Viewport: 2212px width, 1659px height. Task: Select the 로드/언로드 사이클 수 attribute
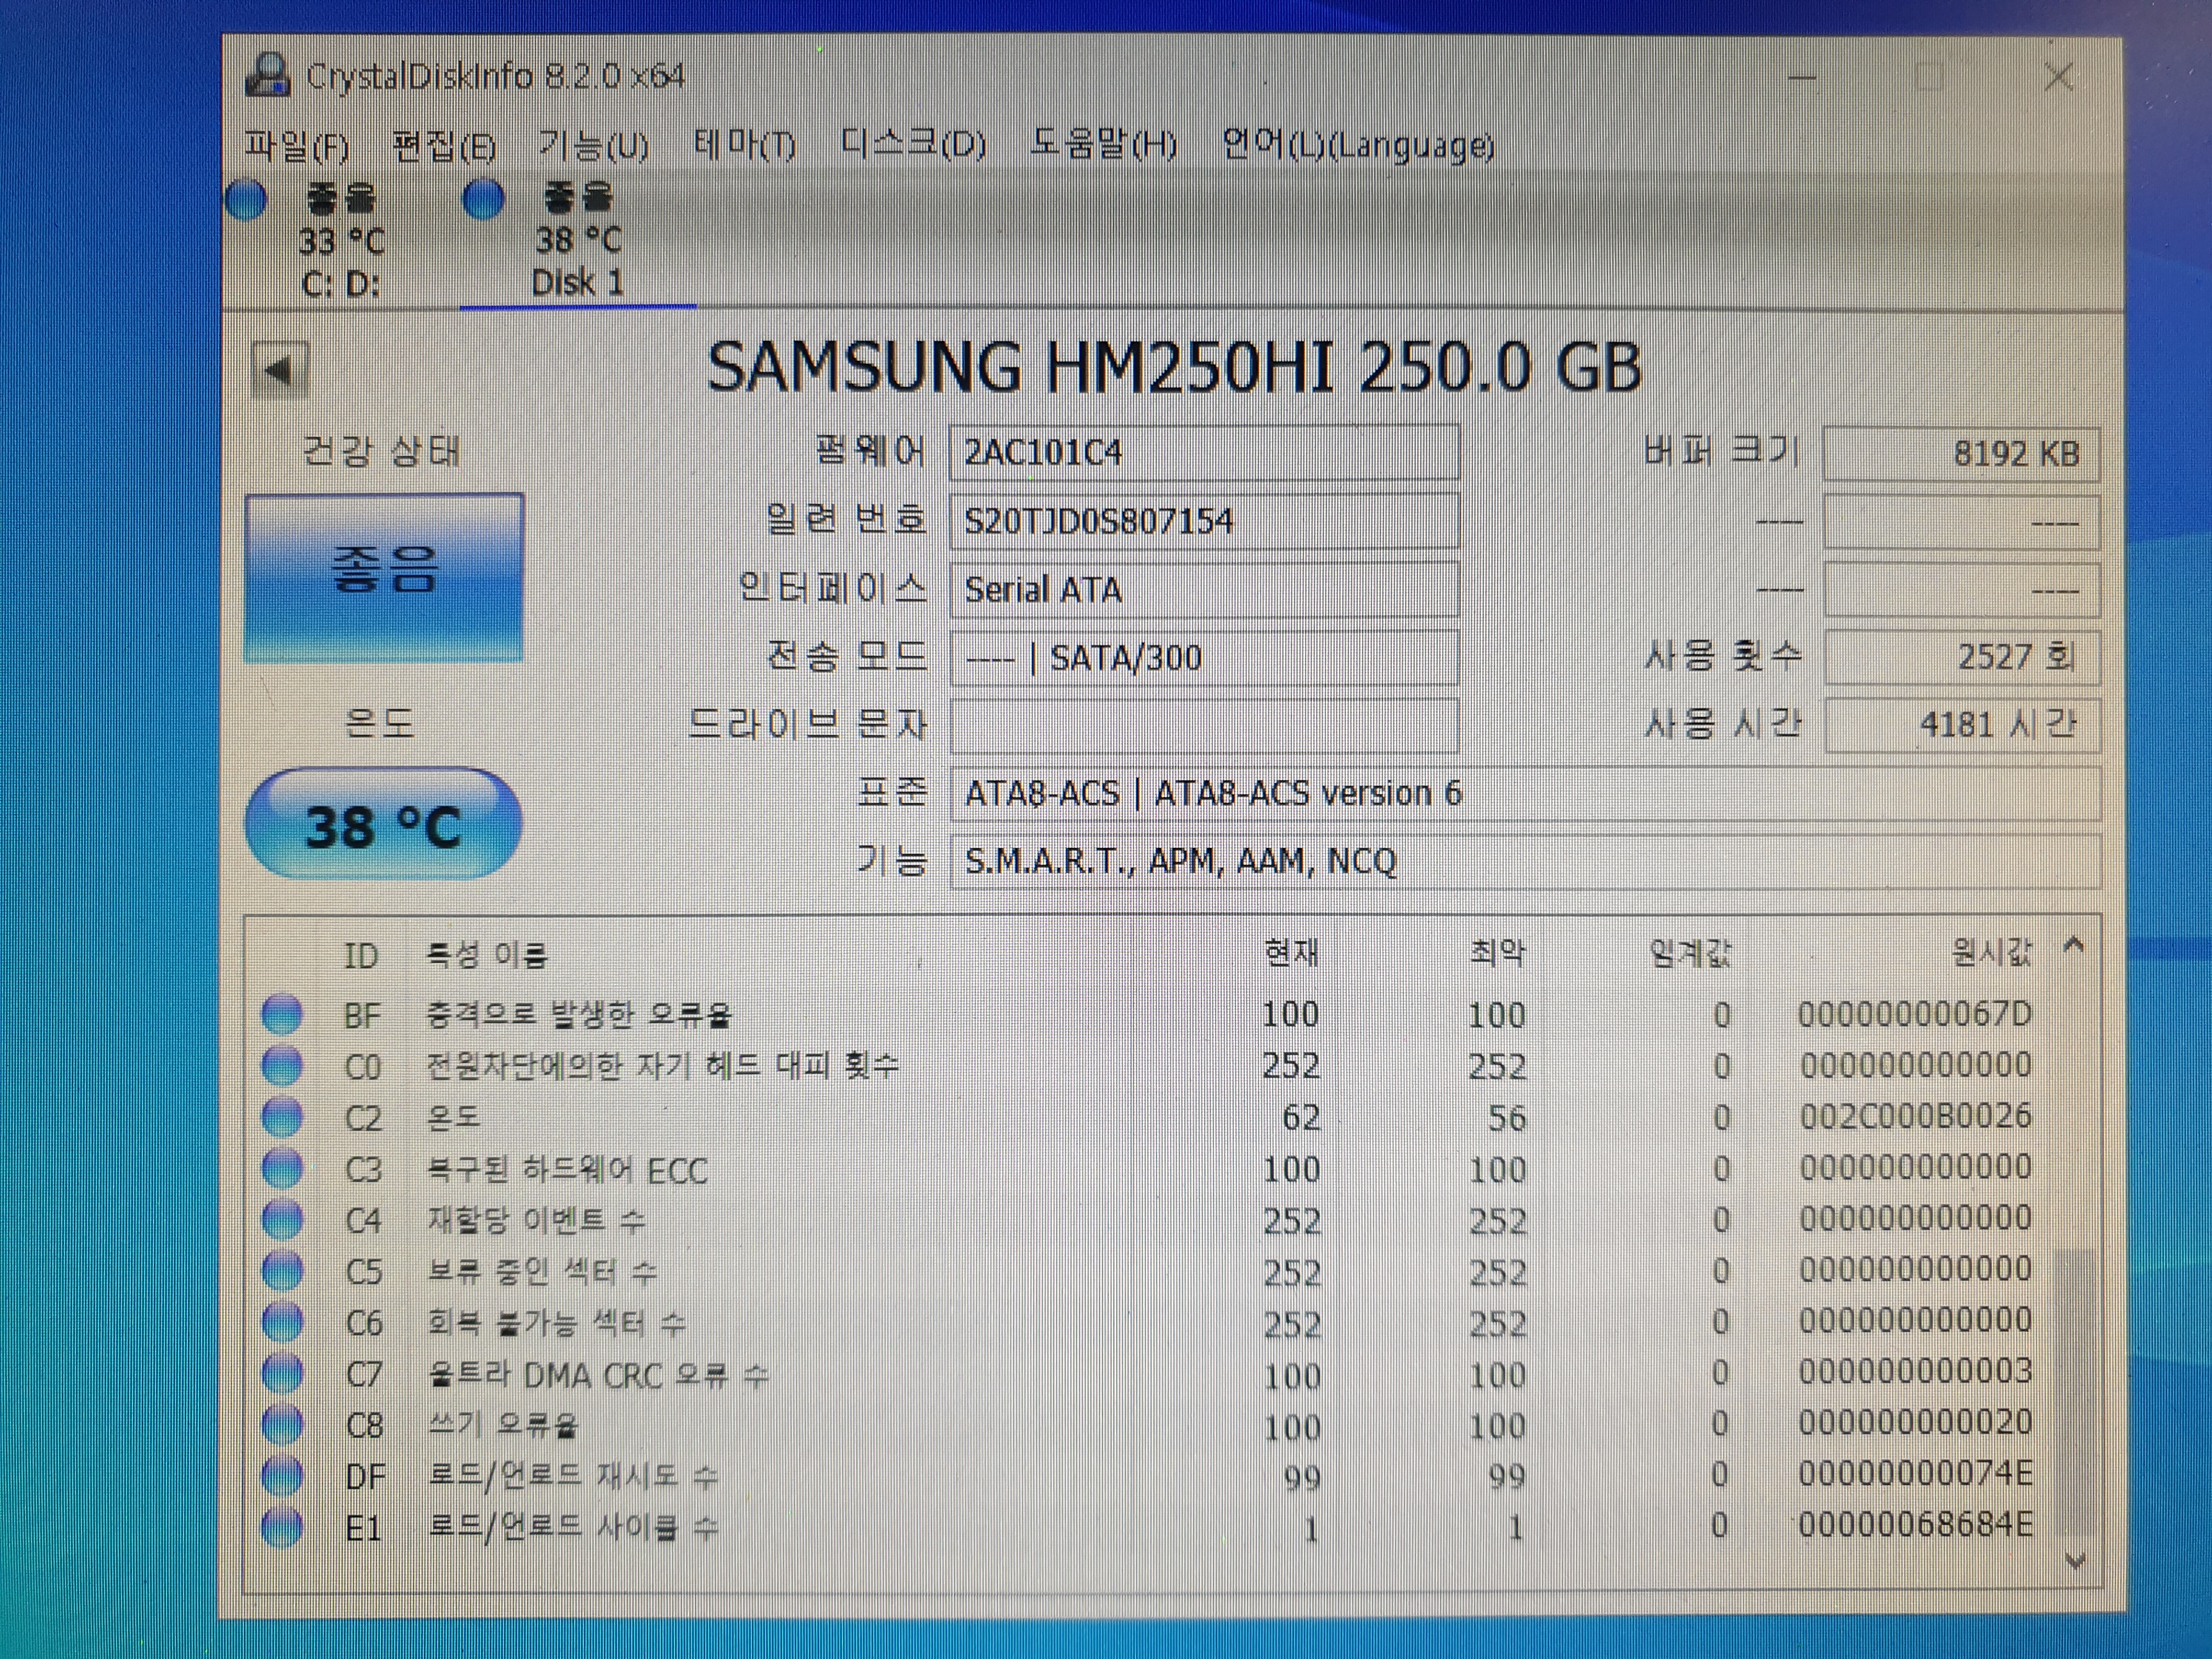(x=573, y=1528)
